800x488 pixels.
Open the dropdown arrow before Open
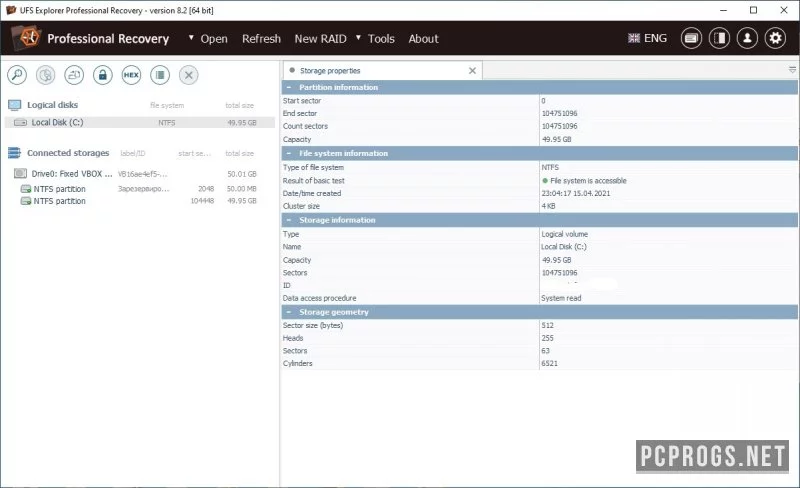(x=191, y=37)
